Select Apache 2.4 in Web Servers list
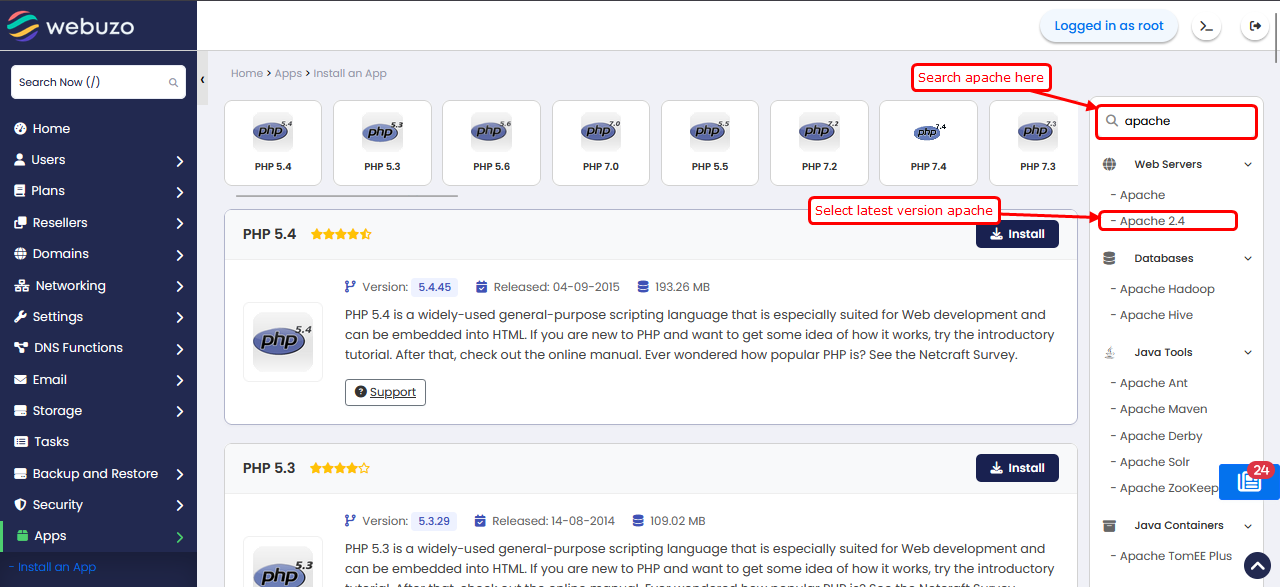Image resolution: width=1280 pixels, height=587 pixels. tap(1152, 221)
